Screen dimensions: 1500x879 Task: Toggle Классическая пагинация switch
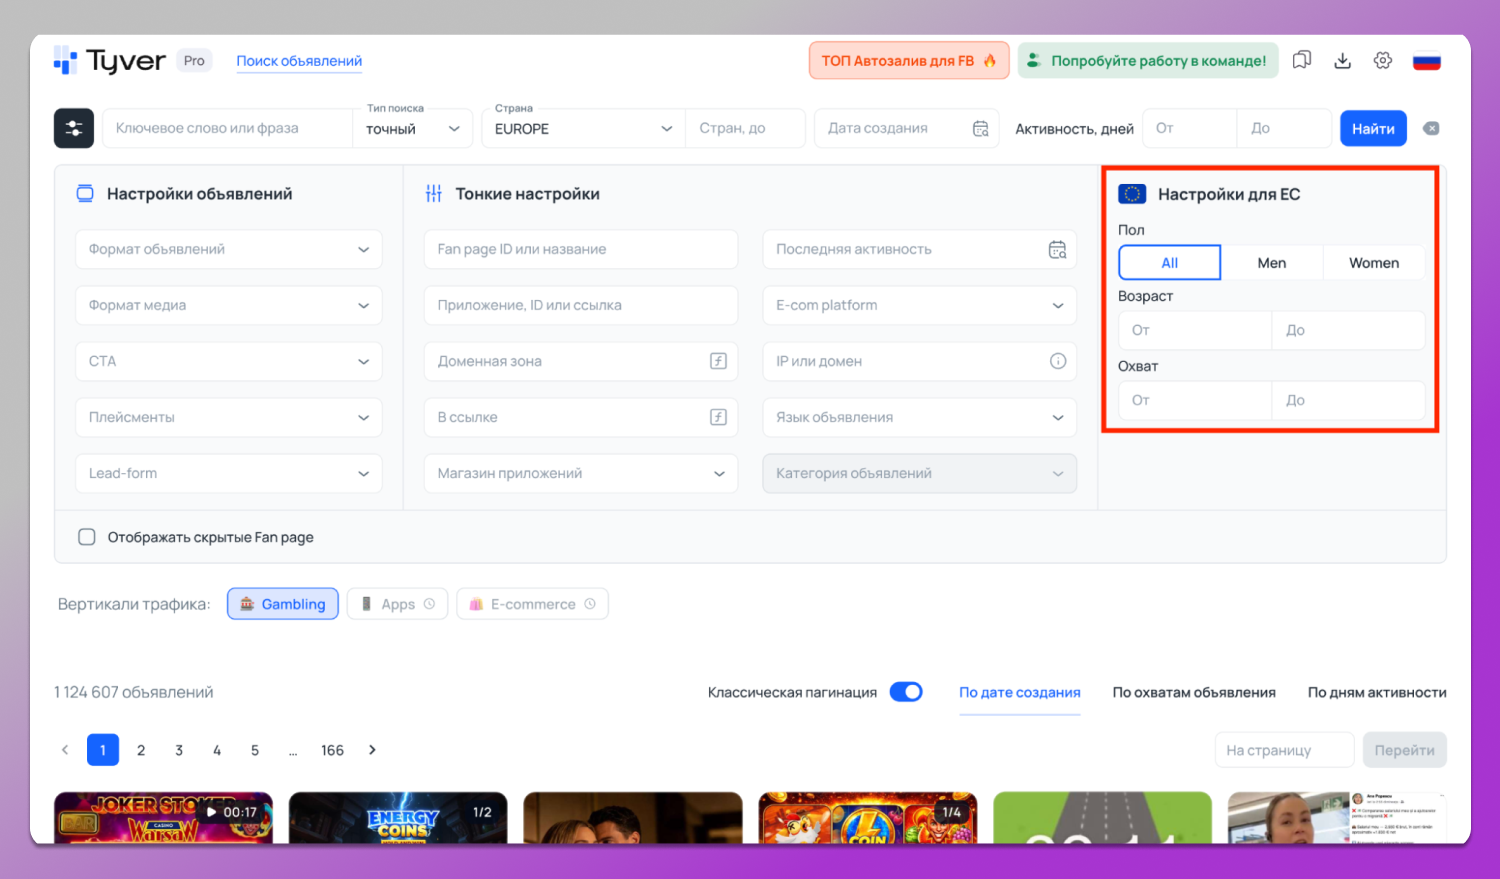906,692
